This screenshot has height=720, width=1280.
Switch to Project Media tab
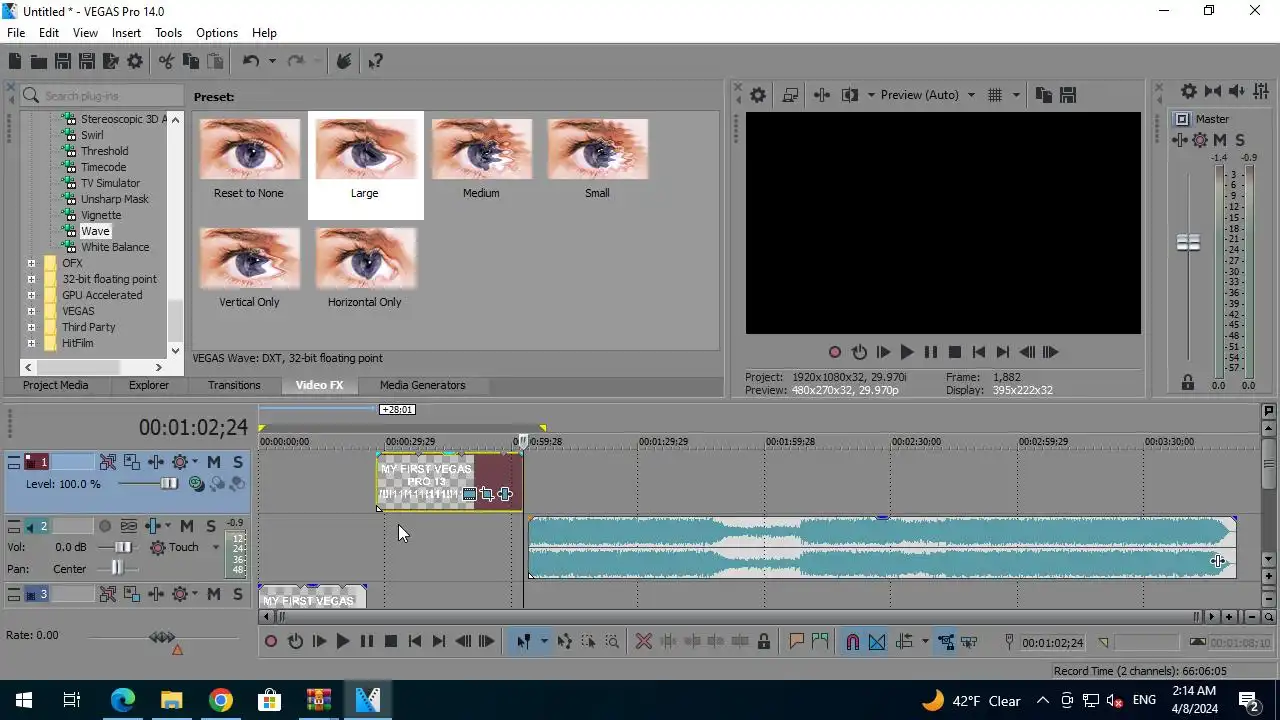point(55,385)
